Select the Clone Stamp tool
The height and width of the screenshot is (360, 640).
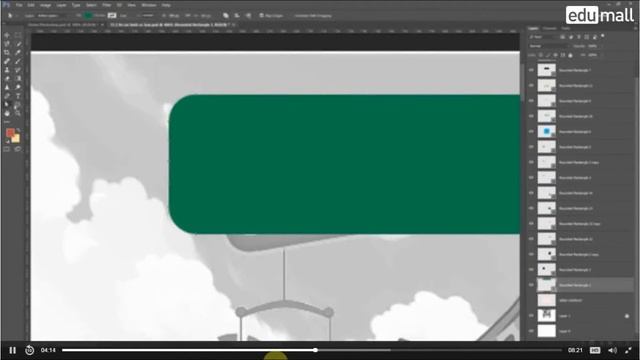click(7, 70)
